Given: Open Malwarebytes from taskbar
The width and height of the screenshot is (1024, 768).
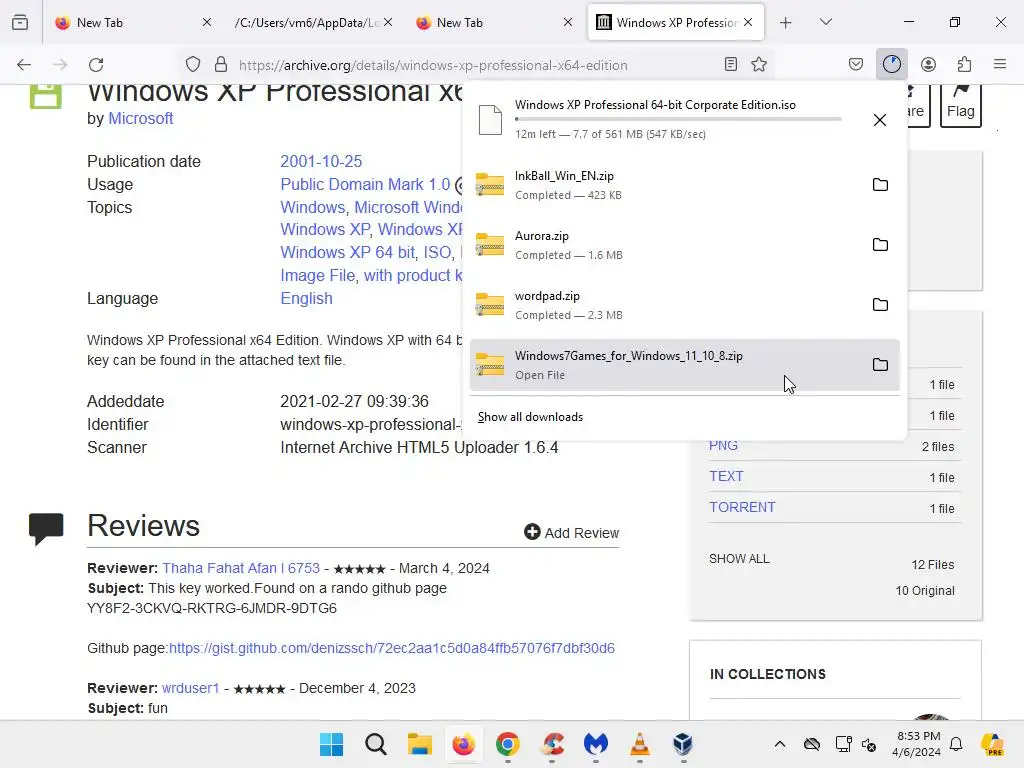Looking at the screenshot, I should click(x=596, y=744).
